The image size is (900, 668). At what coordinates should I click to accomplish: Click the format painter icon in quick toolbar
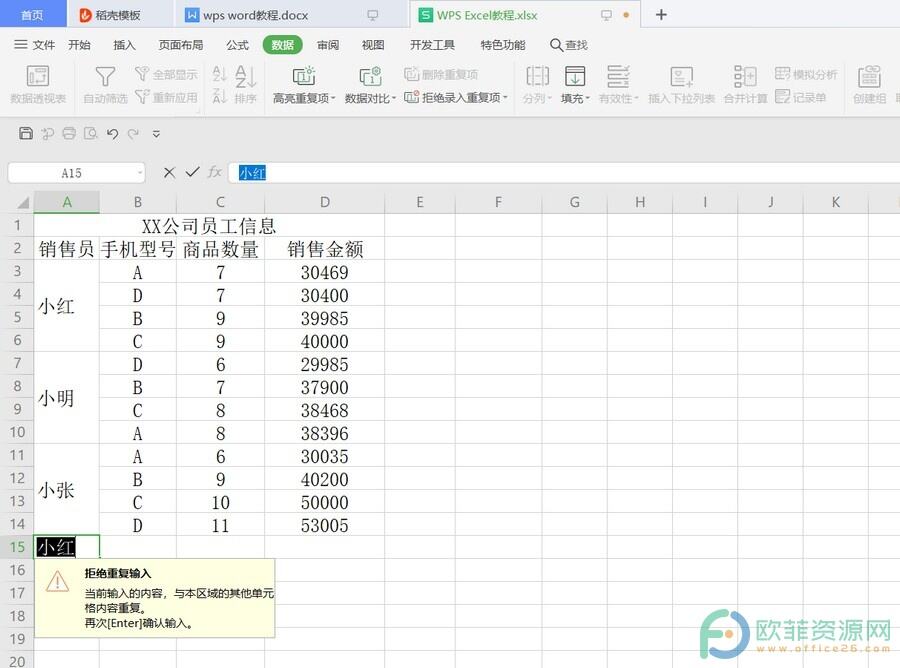pos(47,134)
